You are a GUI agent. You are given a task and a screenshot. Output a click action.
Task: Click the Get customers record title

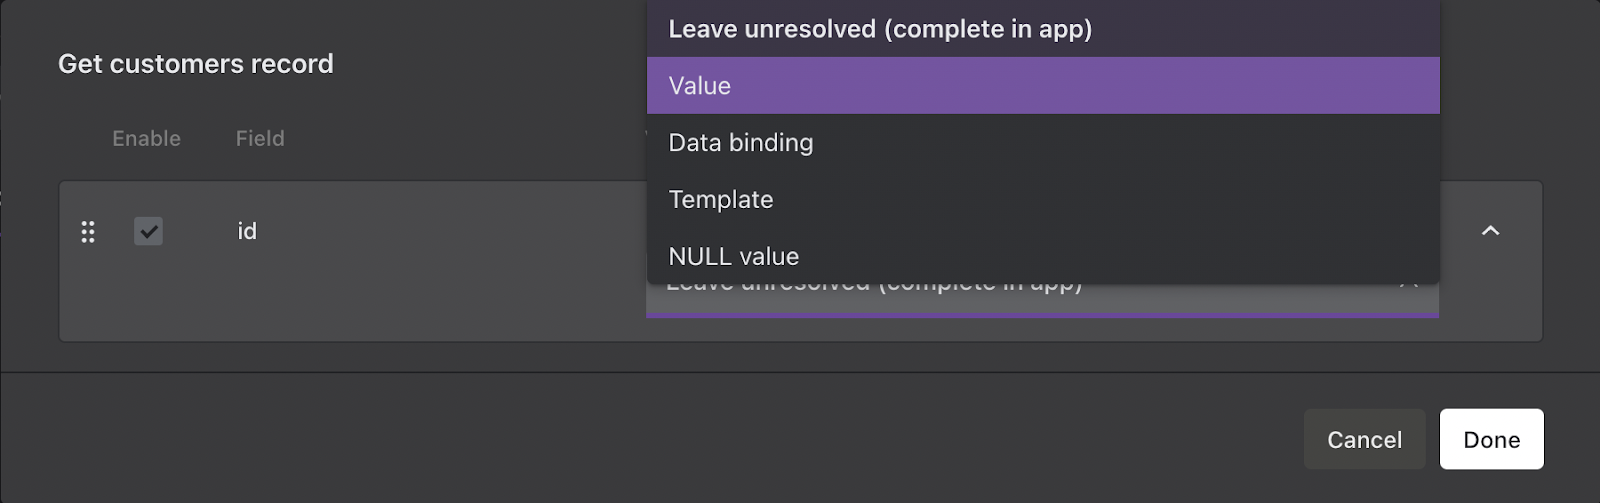[x=196, y=64]
